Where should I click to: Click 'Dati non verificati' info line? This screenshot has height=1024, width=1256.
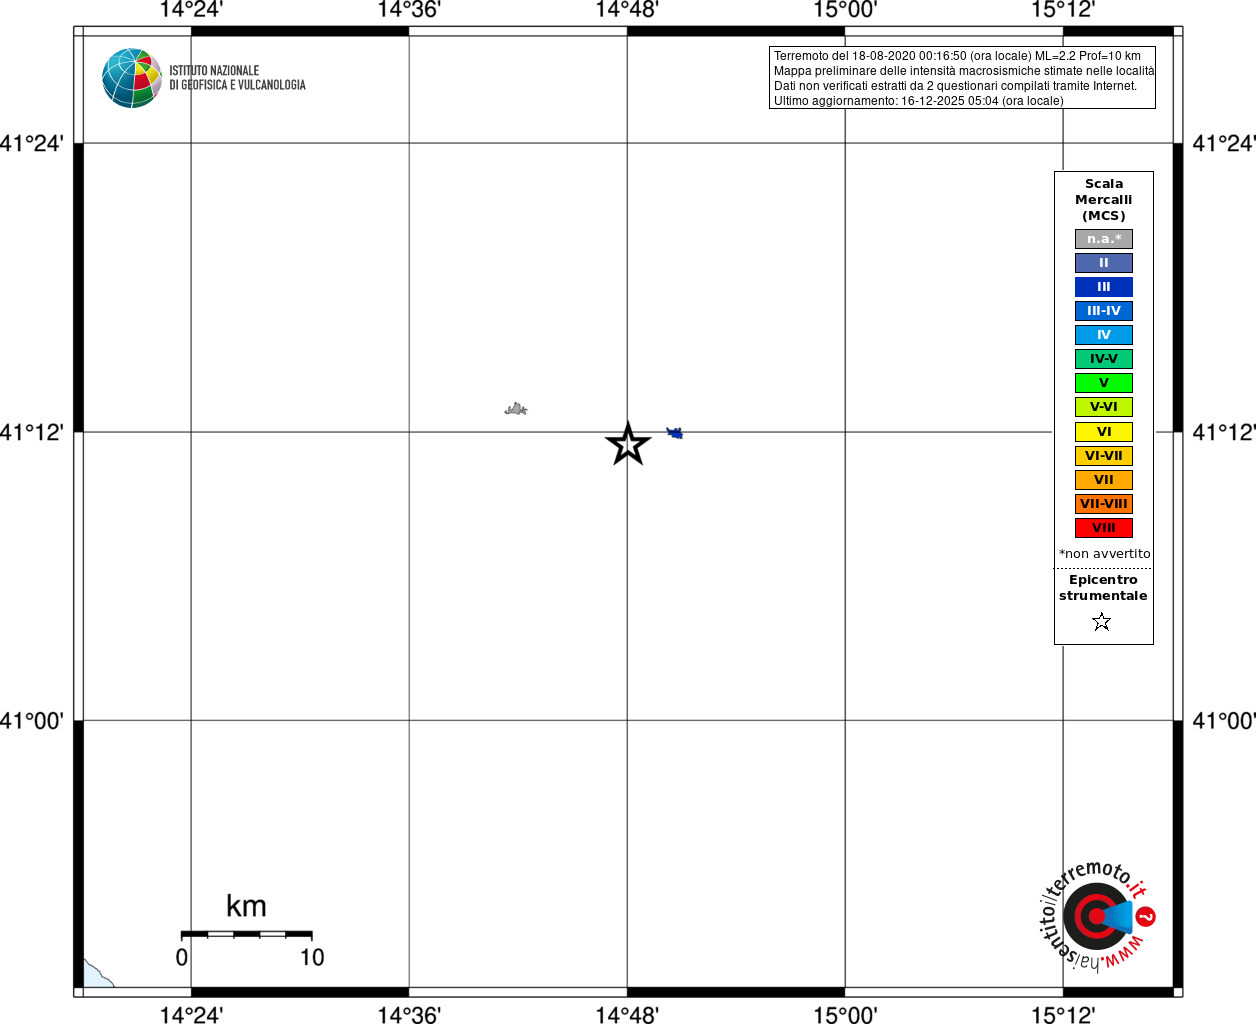955,86
